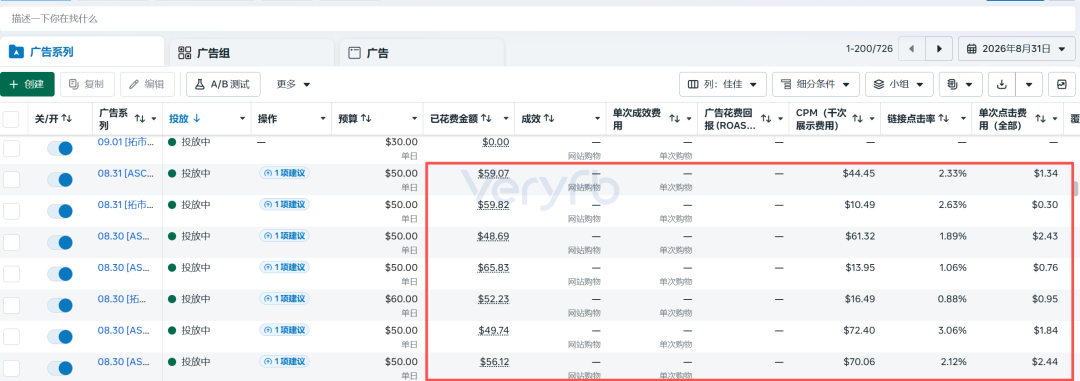1080x381 pixels.
Task: Switch off campaign that spent $49.74
Action: [x=60, y=337]
